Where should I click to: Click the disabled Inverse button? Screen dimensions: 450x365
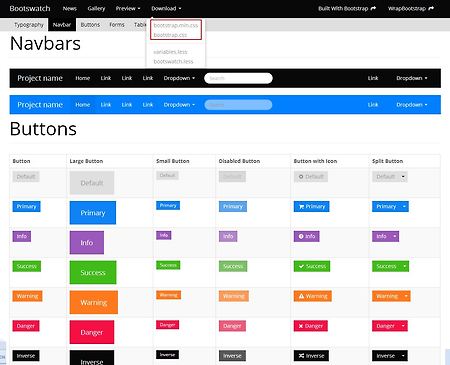232,356
